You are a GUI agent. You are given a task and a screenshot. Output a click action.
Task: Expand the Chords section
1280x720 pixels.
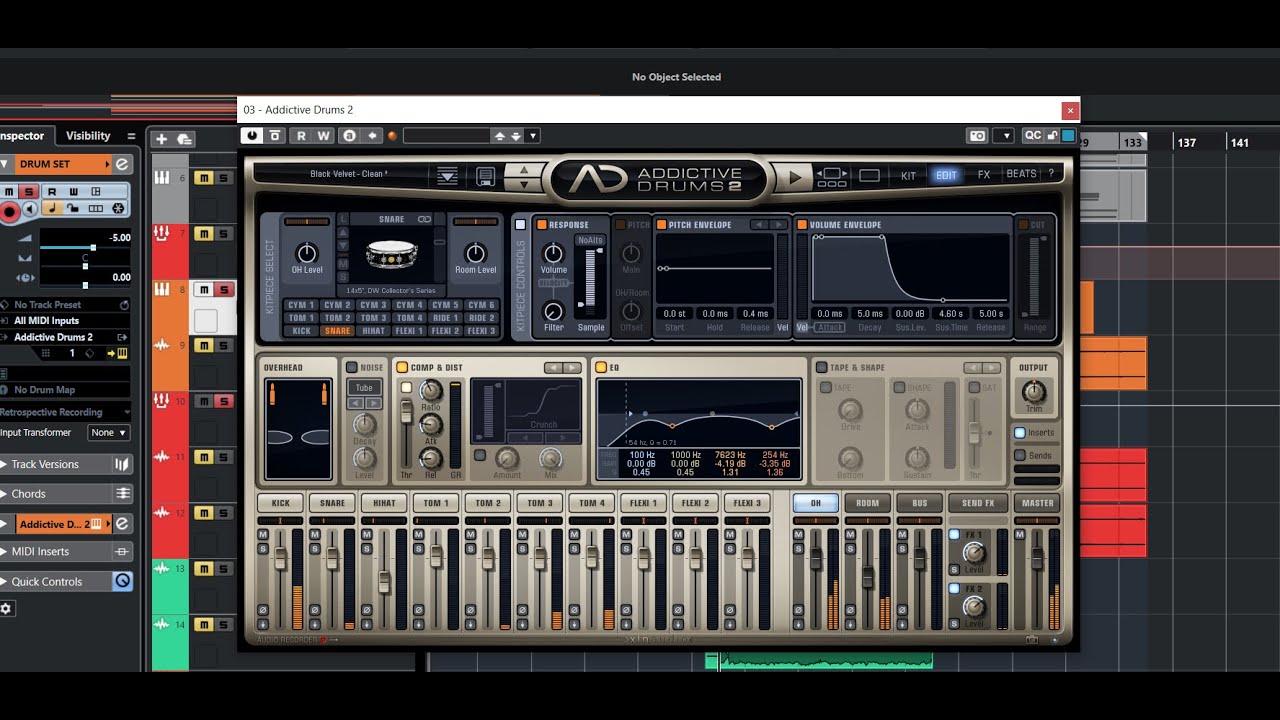[4, 494]
